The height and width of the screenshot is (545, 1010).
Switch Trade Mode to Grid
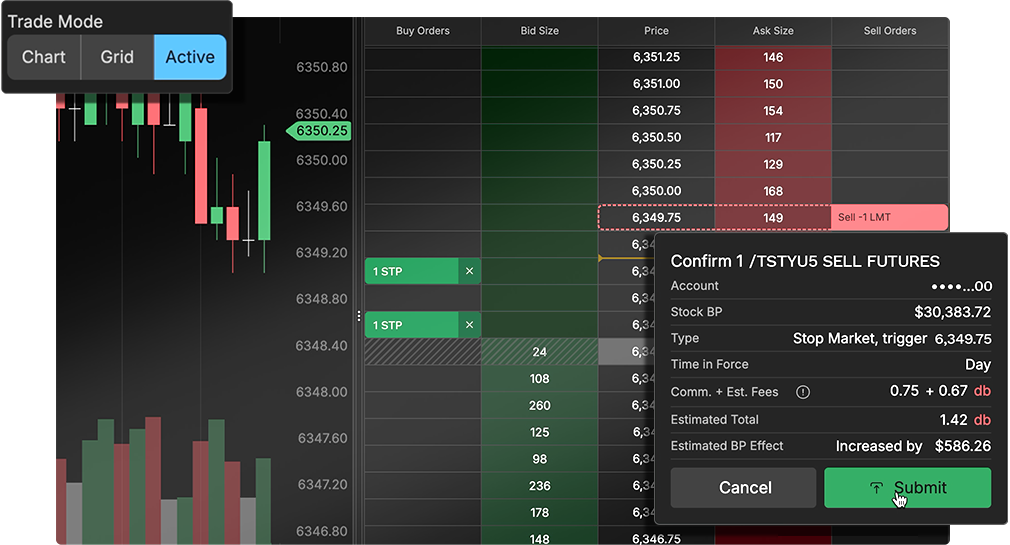coord(117,57)
